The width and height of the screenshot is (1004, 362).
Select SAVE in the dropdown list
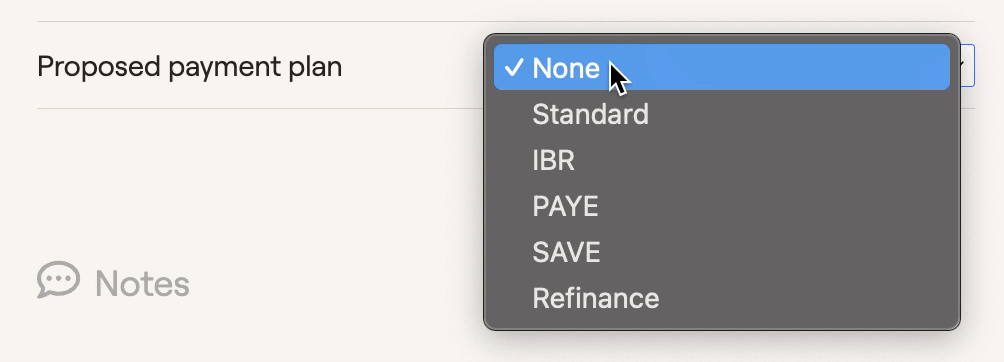pyautogui.click(x=722, y=252)
